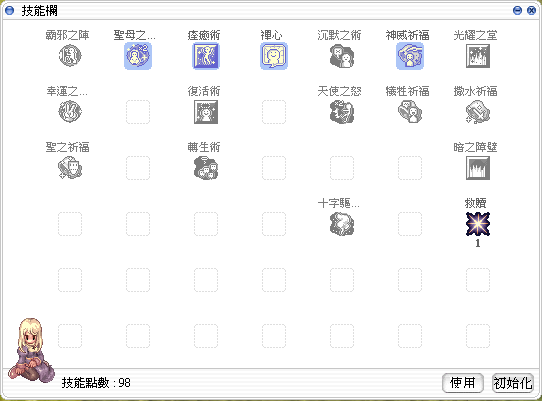Viewport: 542px width, 401px height.
Task: Click the 撒水祈福 skill icon
Action: click(478, 112)
